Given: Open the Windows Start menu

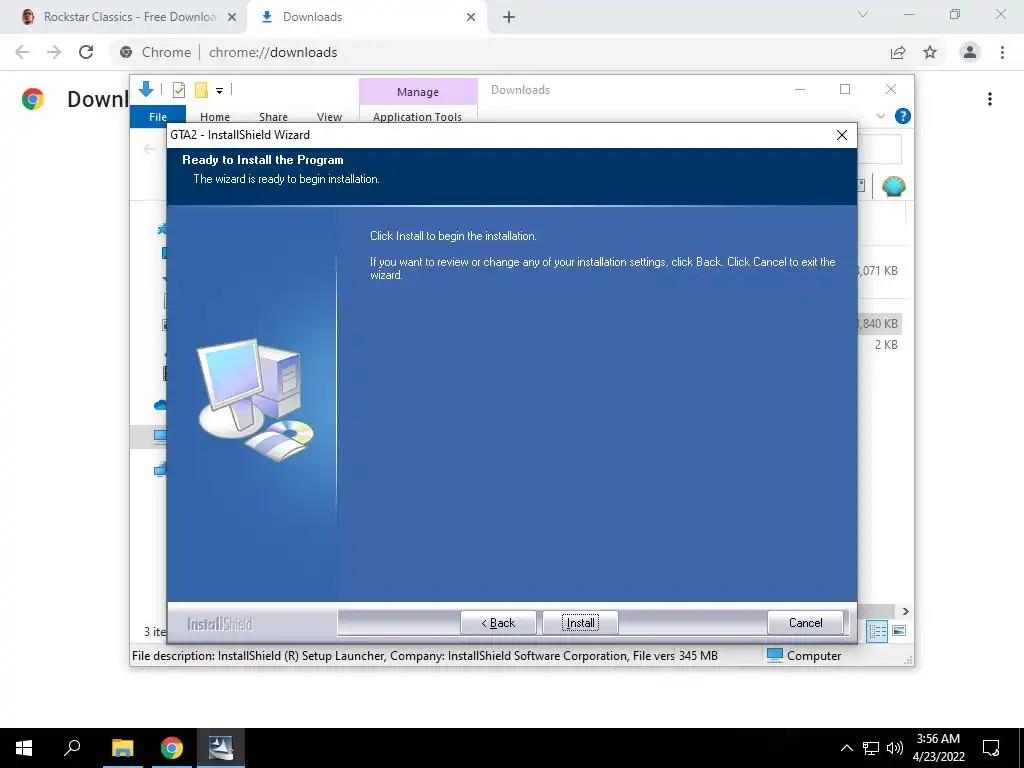Looking at the screenshot, I should 24,748.
